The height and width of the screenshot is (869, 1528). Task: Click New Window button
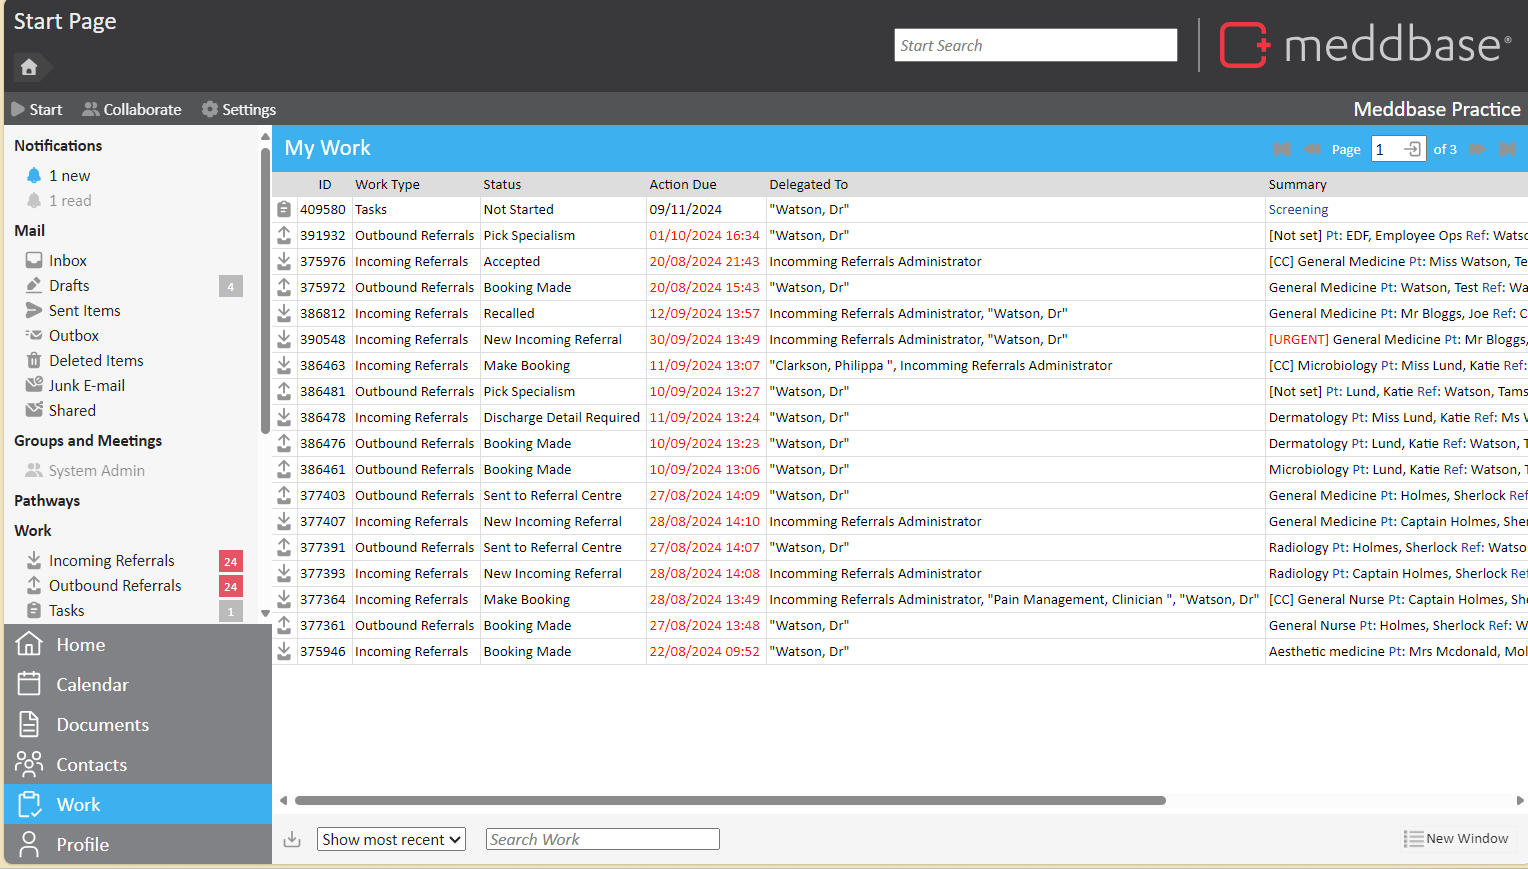click(x=1456, y=839)
